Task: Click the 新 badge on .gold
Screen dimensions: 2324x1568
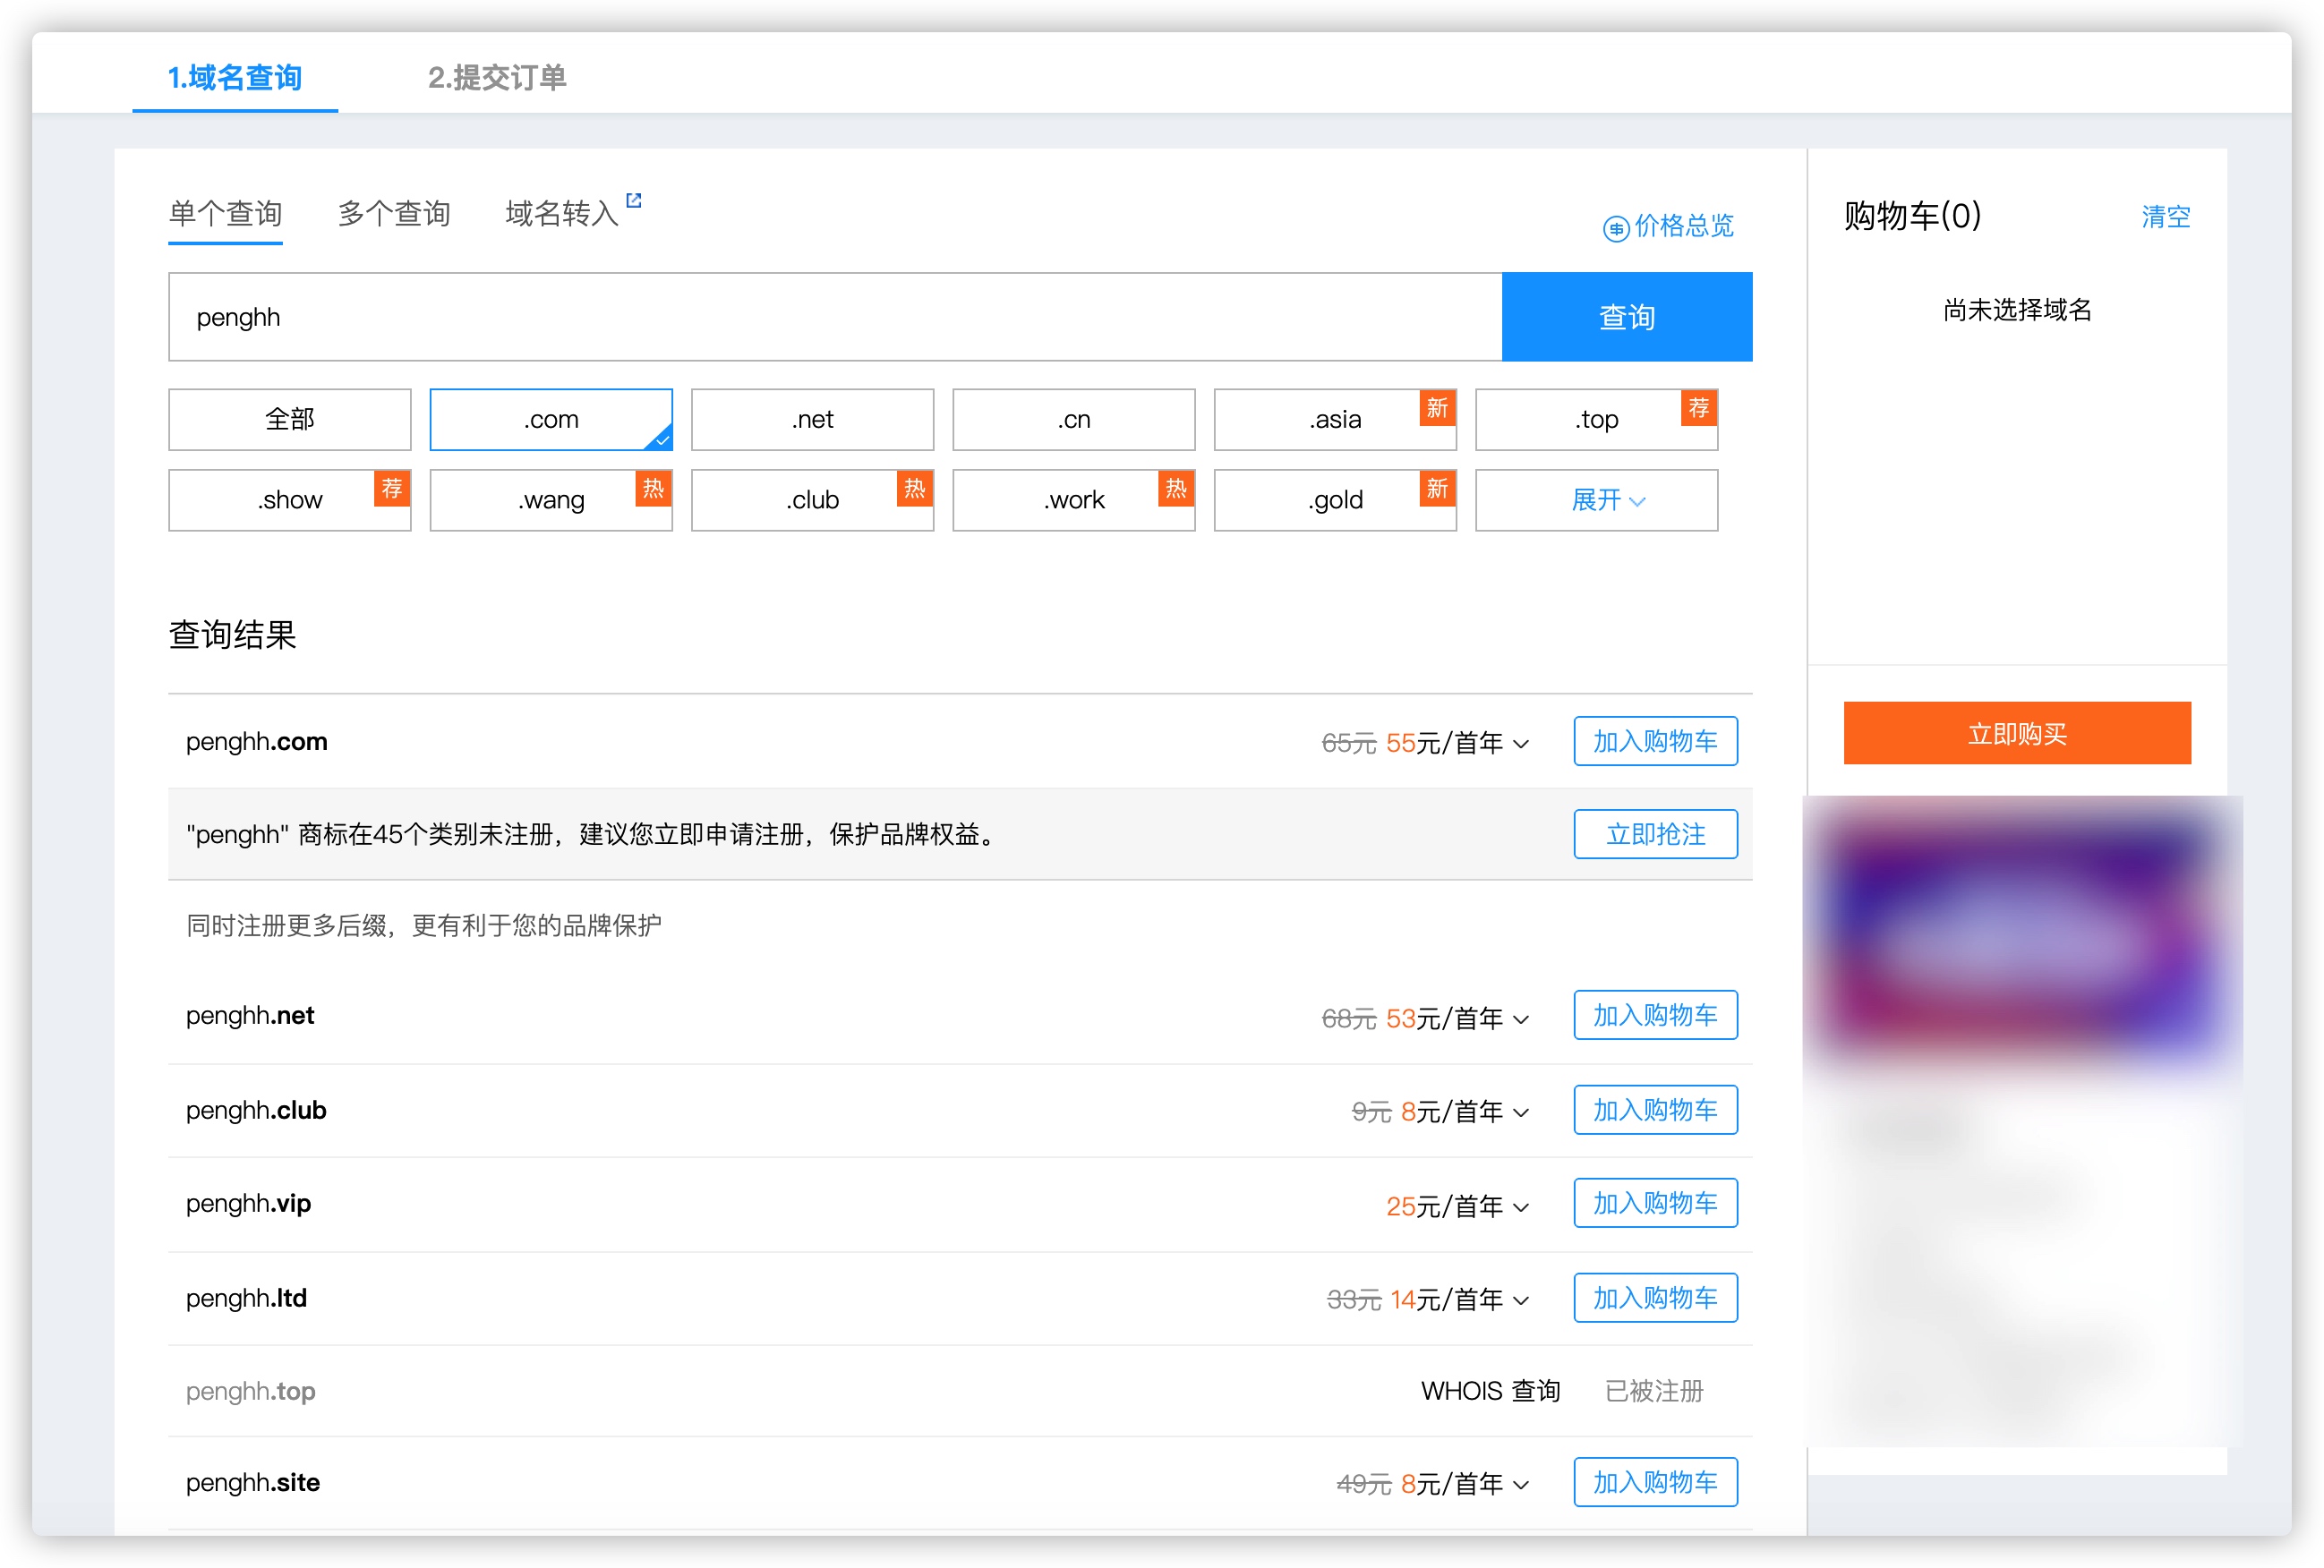Action: tap(1436, 488)
